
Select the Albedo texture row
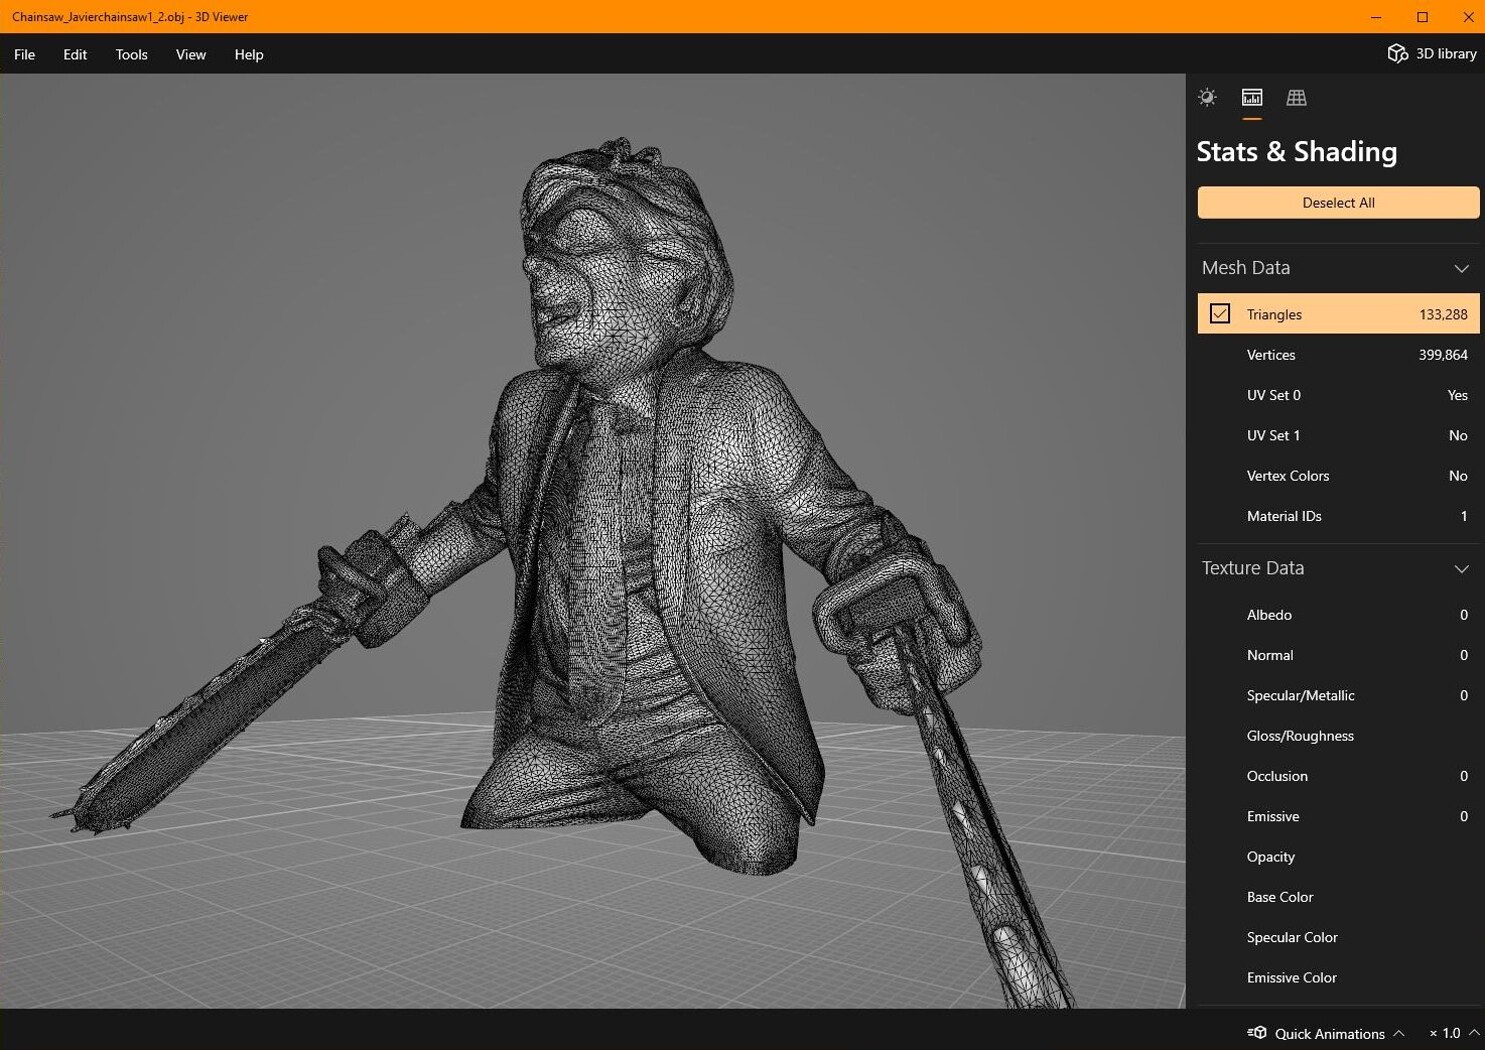[x=1338, y=615]
